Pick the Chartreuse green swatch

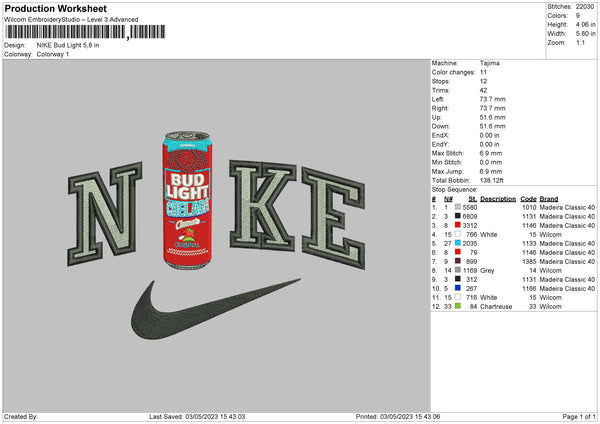[458, 306]
